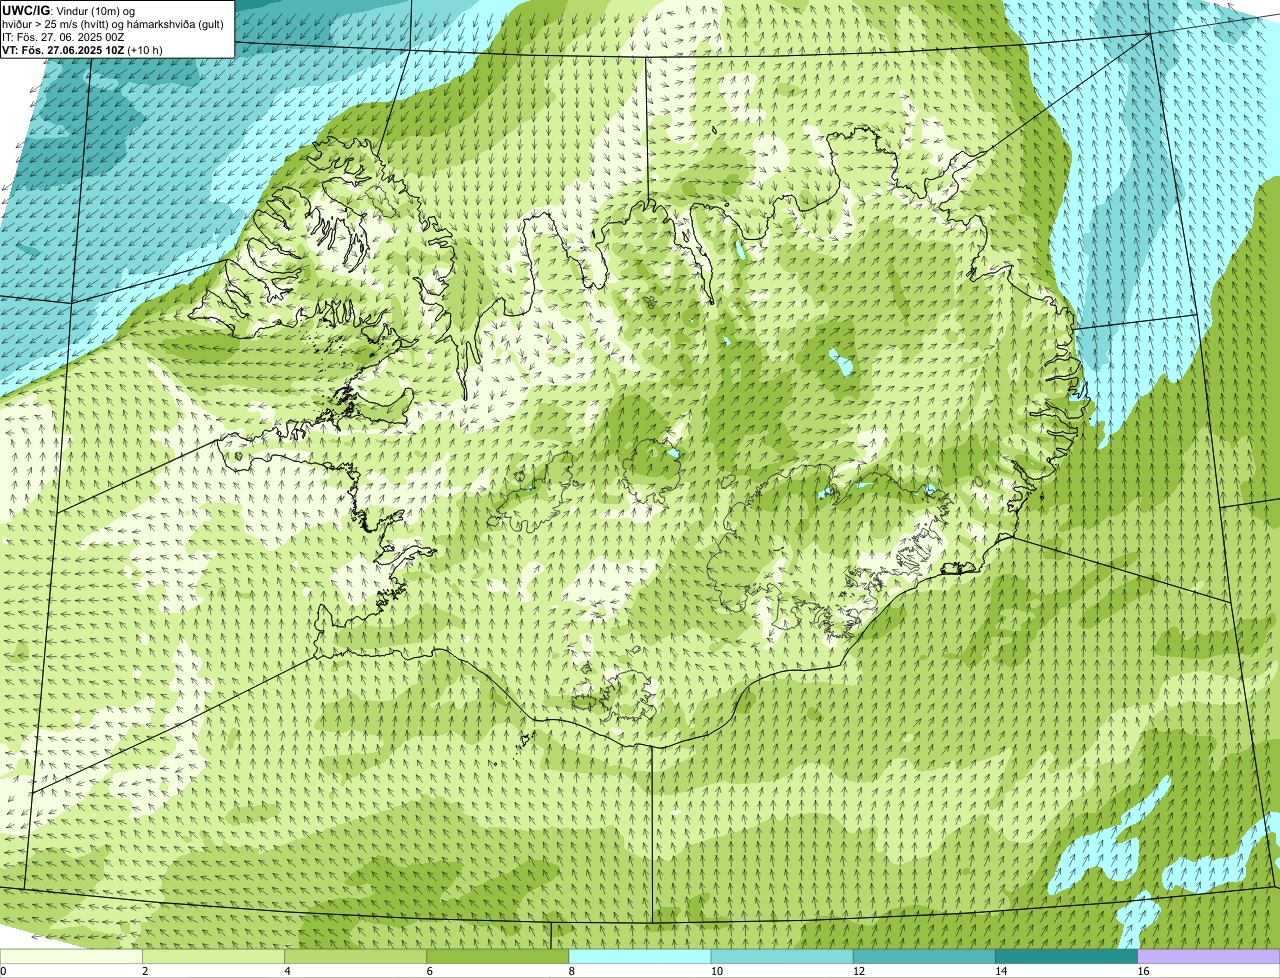Click the '16' tick label on the wind scale
This screenshot has height=978, width=1280.
click(1143, 971)
